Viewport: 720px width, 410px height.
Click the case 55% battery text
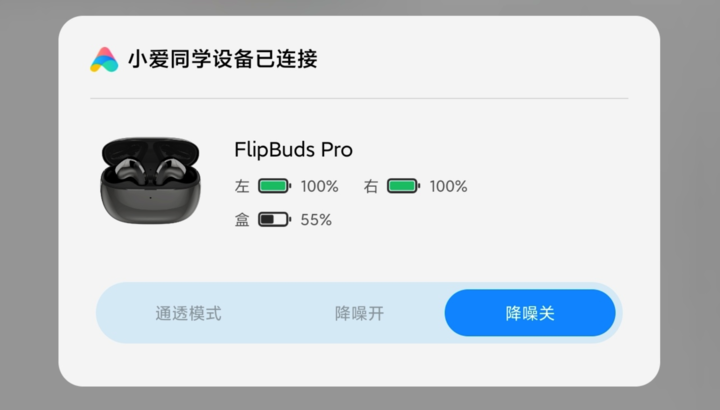tap(316, 219)
